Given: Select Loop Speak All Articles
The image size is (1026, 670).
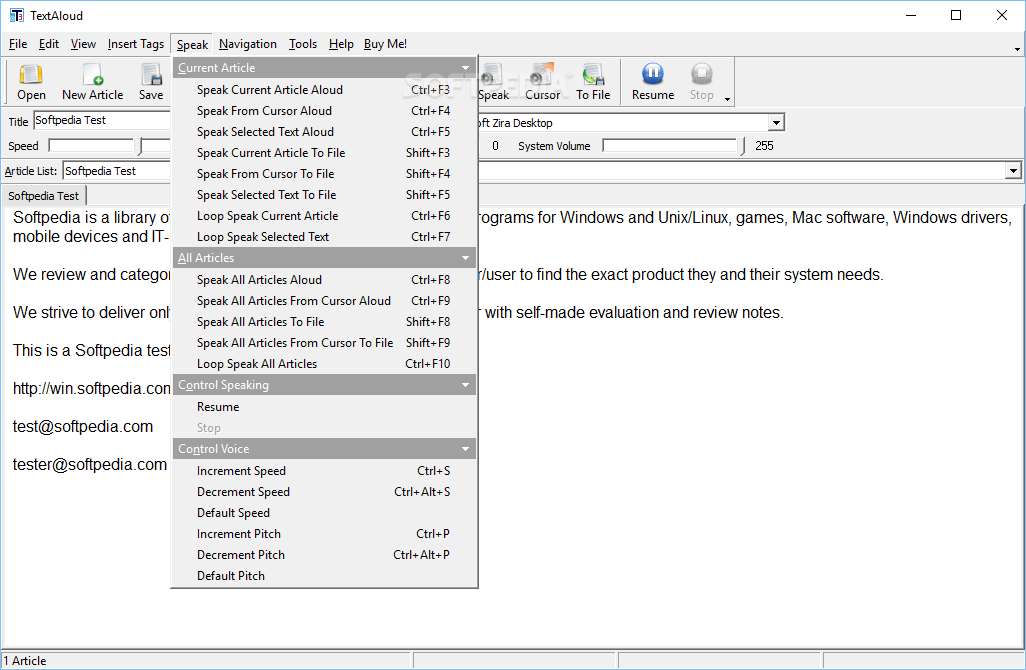Looking at the screenshot, I should pos(324,363).
